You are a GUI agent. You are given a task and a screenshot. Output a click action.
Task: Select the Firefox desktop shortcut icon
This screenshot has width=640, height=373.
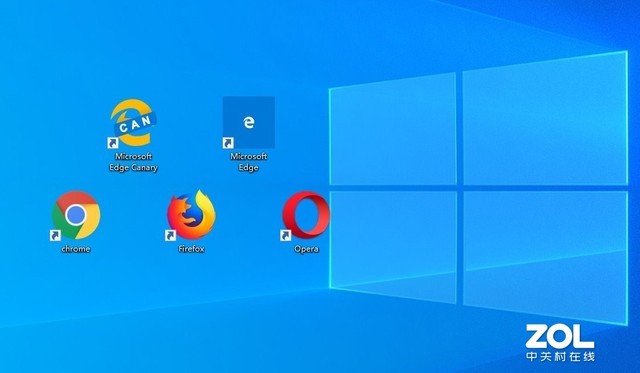click(191, 215)
